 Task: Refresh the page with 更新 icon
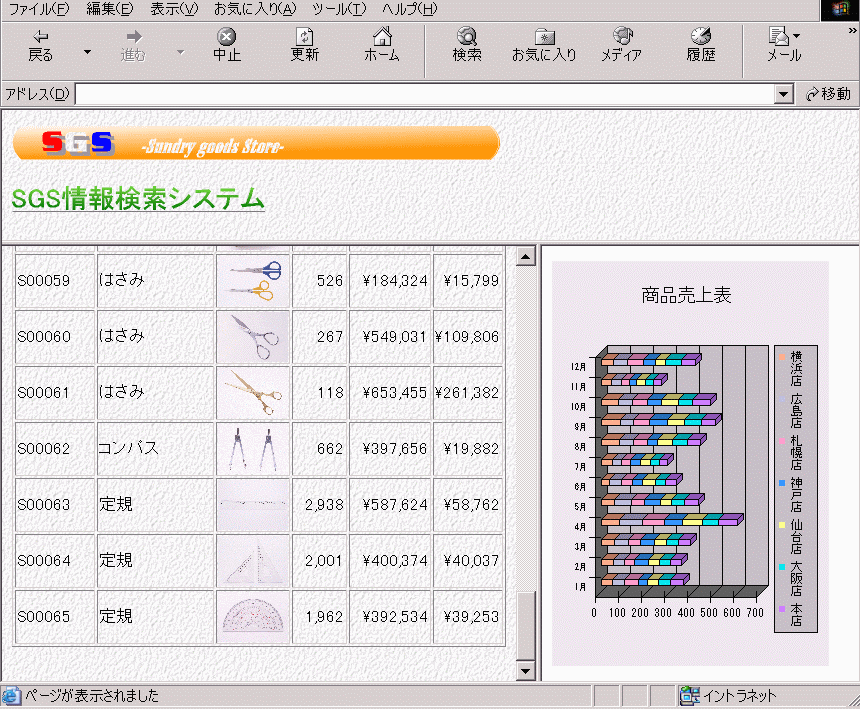305,45
